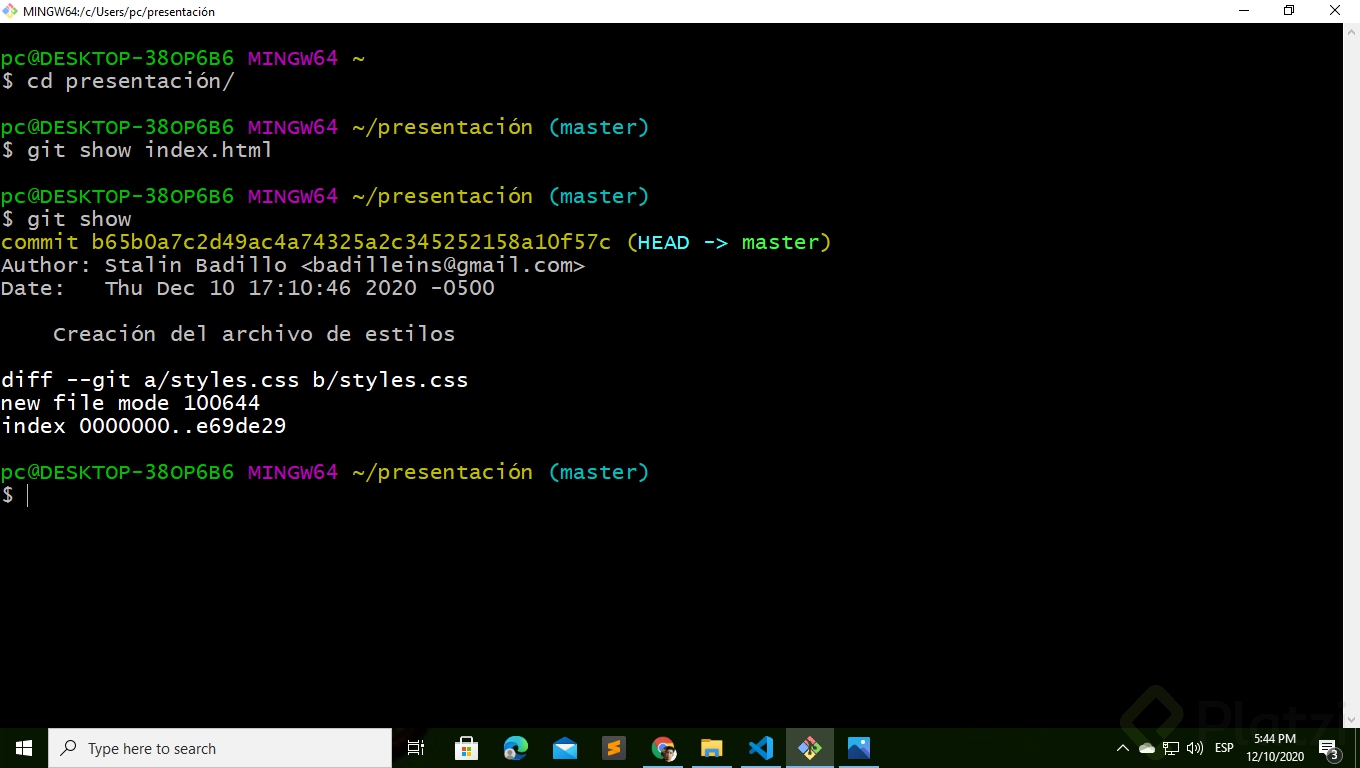Click the "diff --git a/styles.css b/styles.css" line
Screen dimensions: 1360x768
pyautogui.click(x=234, y=380)
